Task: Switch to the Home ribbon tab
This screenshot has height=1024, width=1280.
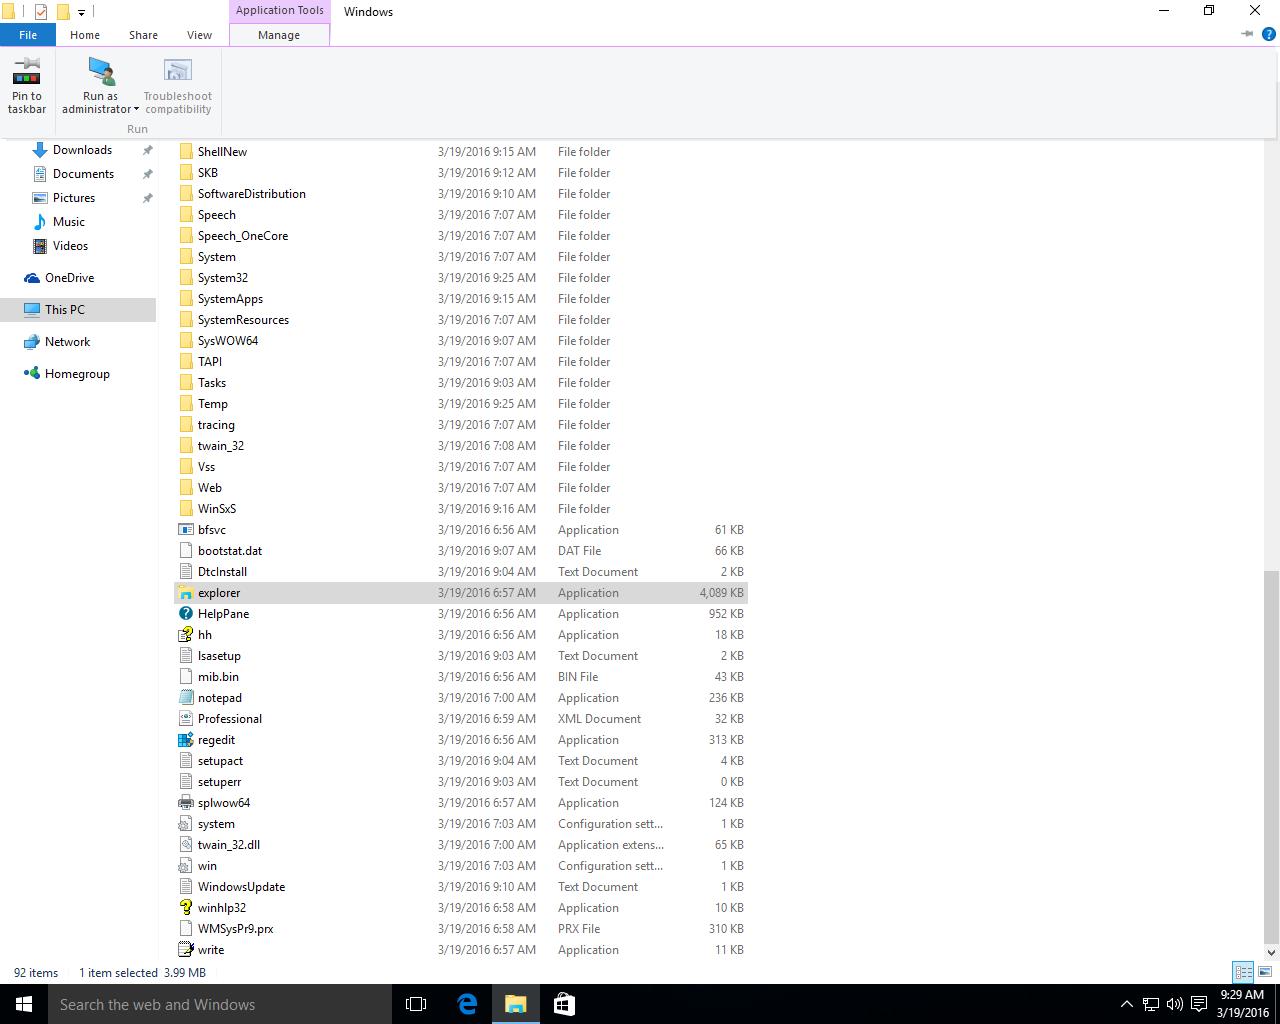Action: tap(85, 35)
